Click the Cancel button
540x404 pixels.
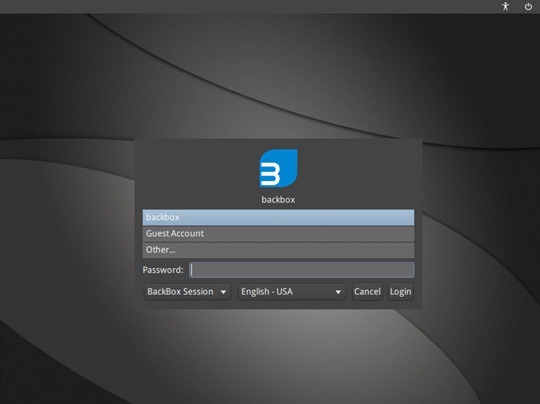coord(367,292)
